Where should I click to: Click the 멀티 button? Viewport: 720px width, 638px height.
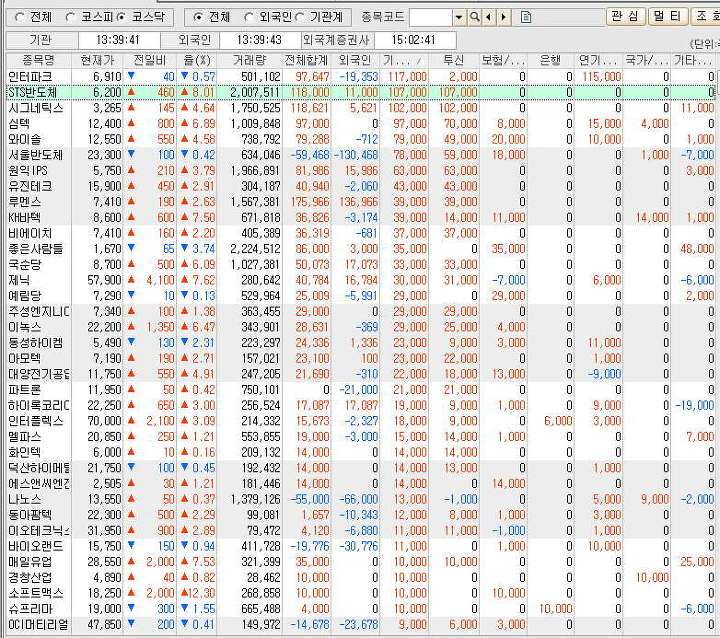coord(668,16)
